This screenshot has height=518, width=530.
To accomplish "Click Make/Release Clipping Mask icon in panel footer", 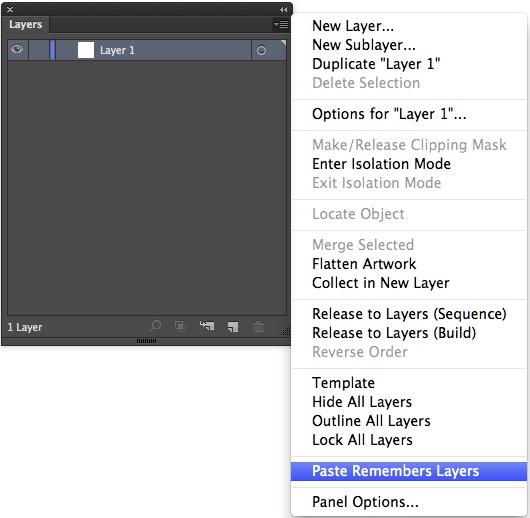I will [180, 327].
